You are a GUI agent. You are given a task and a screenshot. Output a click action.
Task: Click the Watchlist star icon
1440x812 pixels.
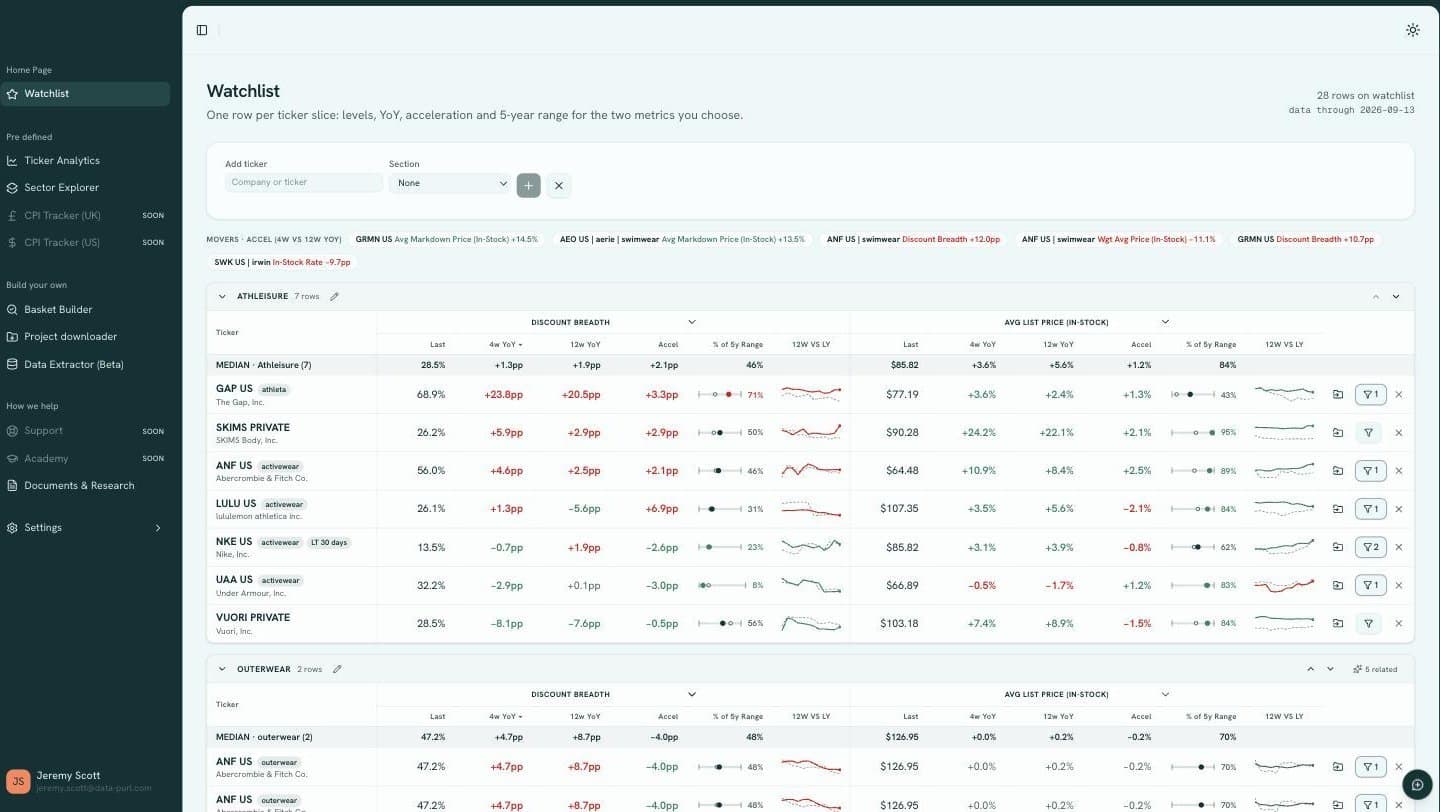(13, 94)
